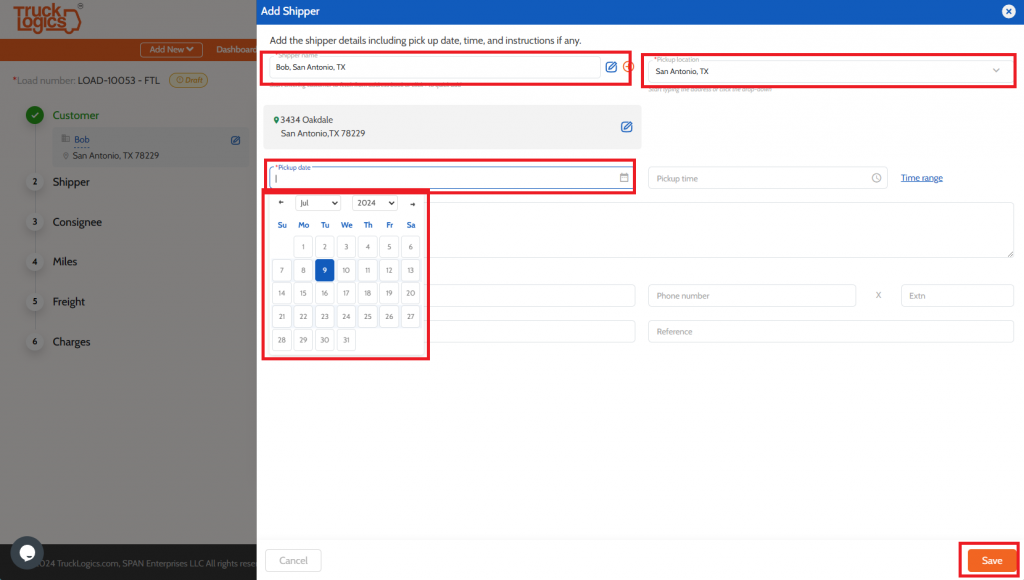Go to the Shipper step

[x=71, y=182]
